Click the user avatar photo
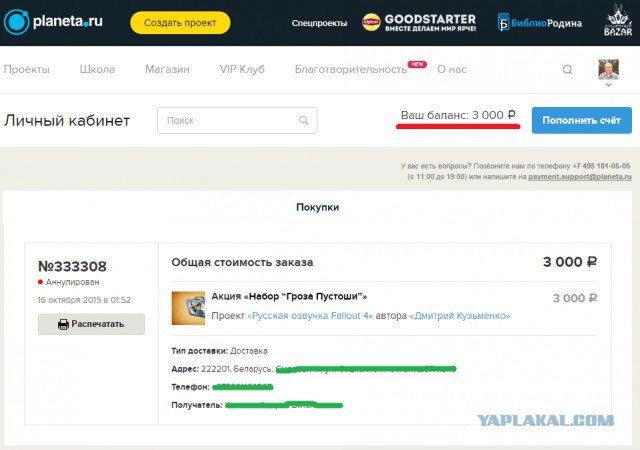This screenshot has height=450, width=640. click(609, 69)
